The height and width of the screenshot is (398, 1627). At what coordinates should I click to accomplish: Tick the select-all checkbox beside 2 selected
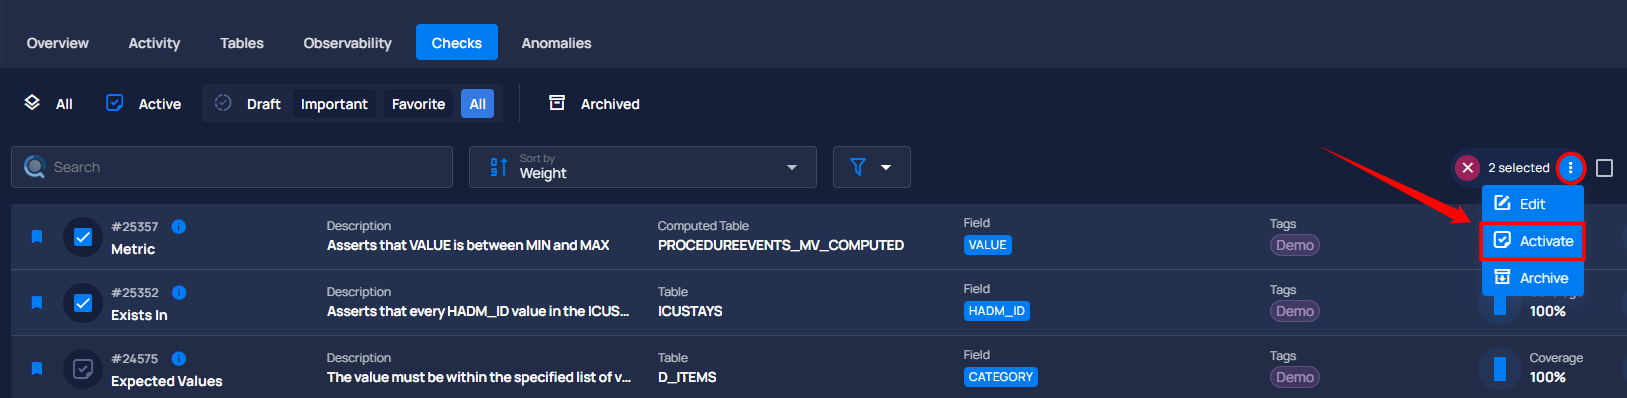pyautogui.click(x=1604, y=168)
